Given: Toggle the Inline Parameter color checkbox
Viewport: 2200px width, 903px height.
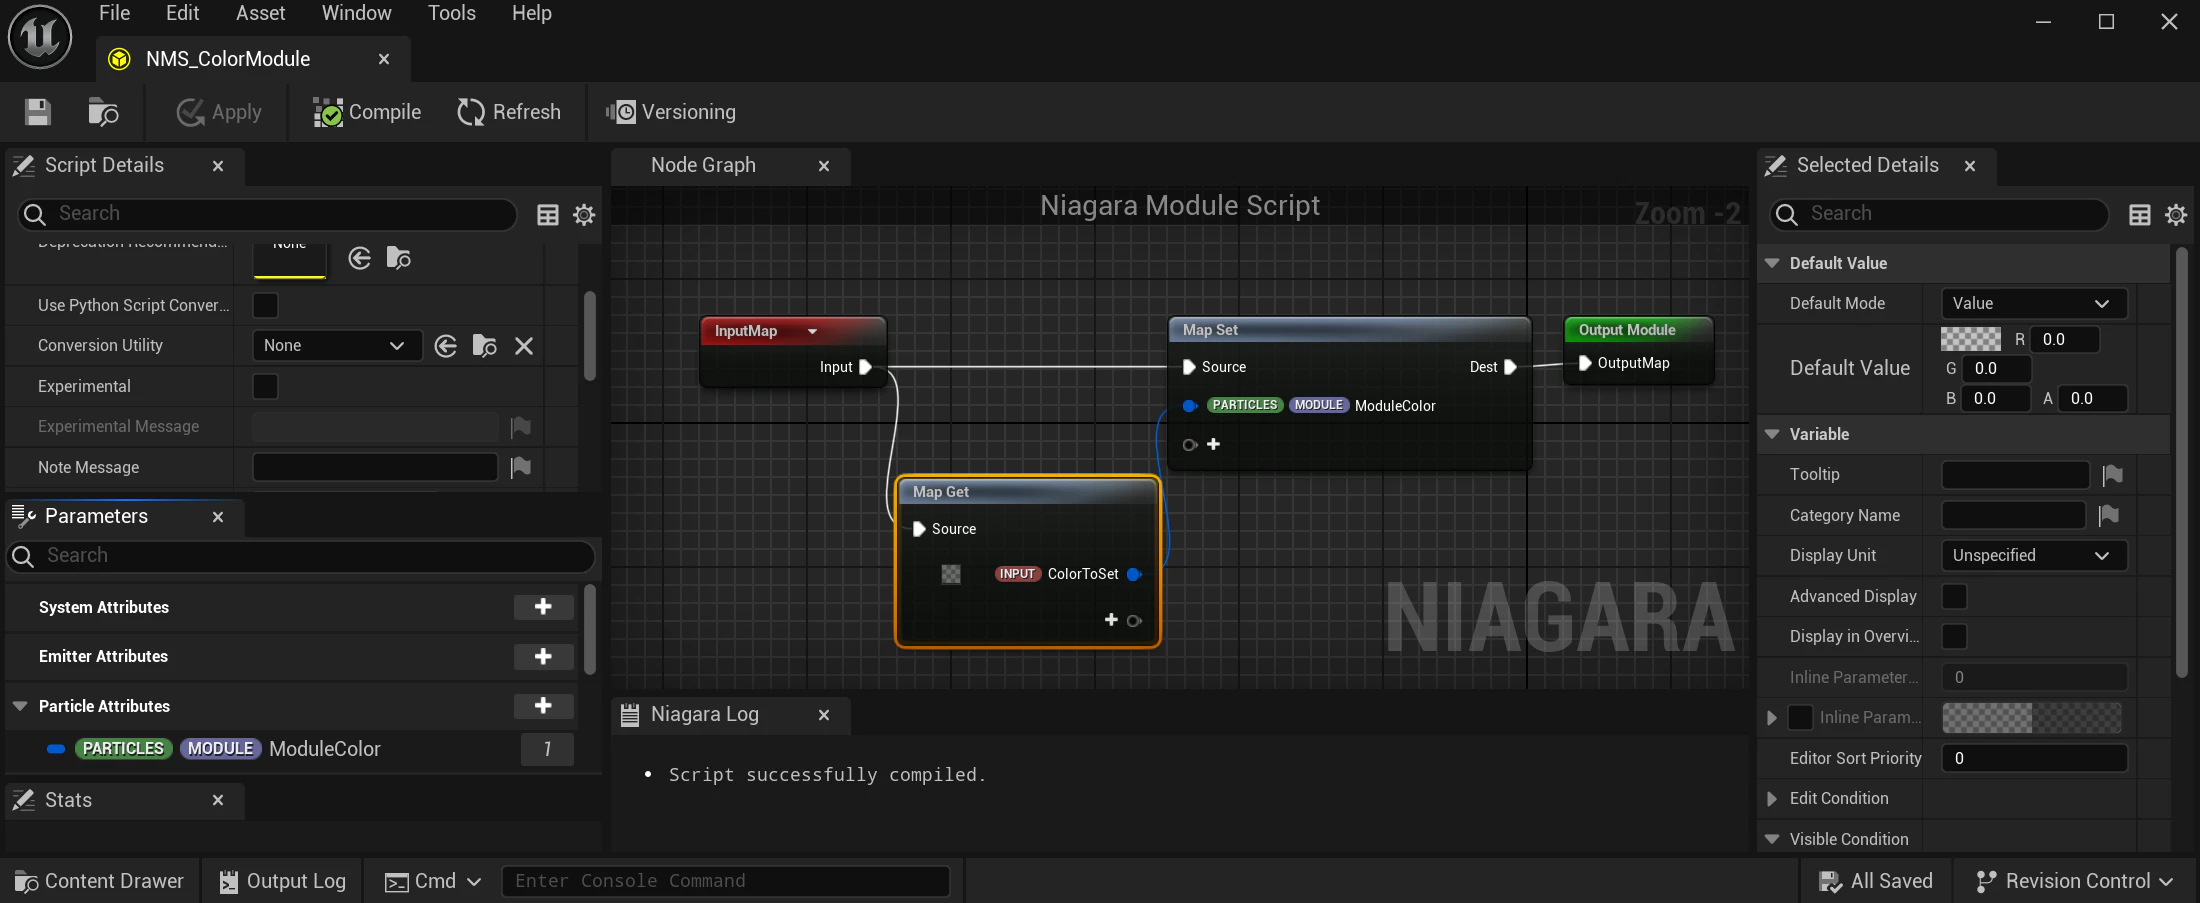Looking at the screenshot, I should (1800, 717).
